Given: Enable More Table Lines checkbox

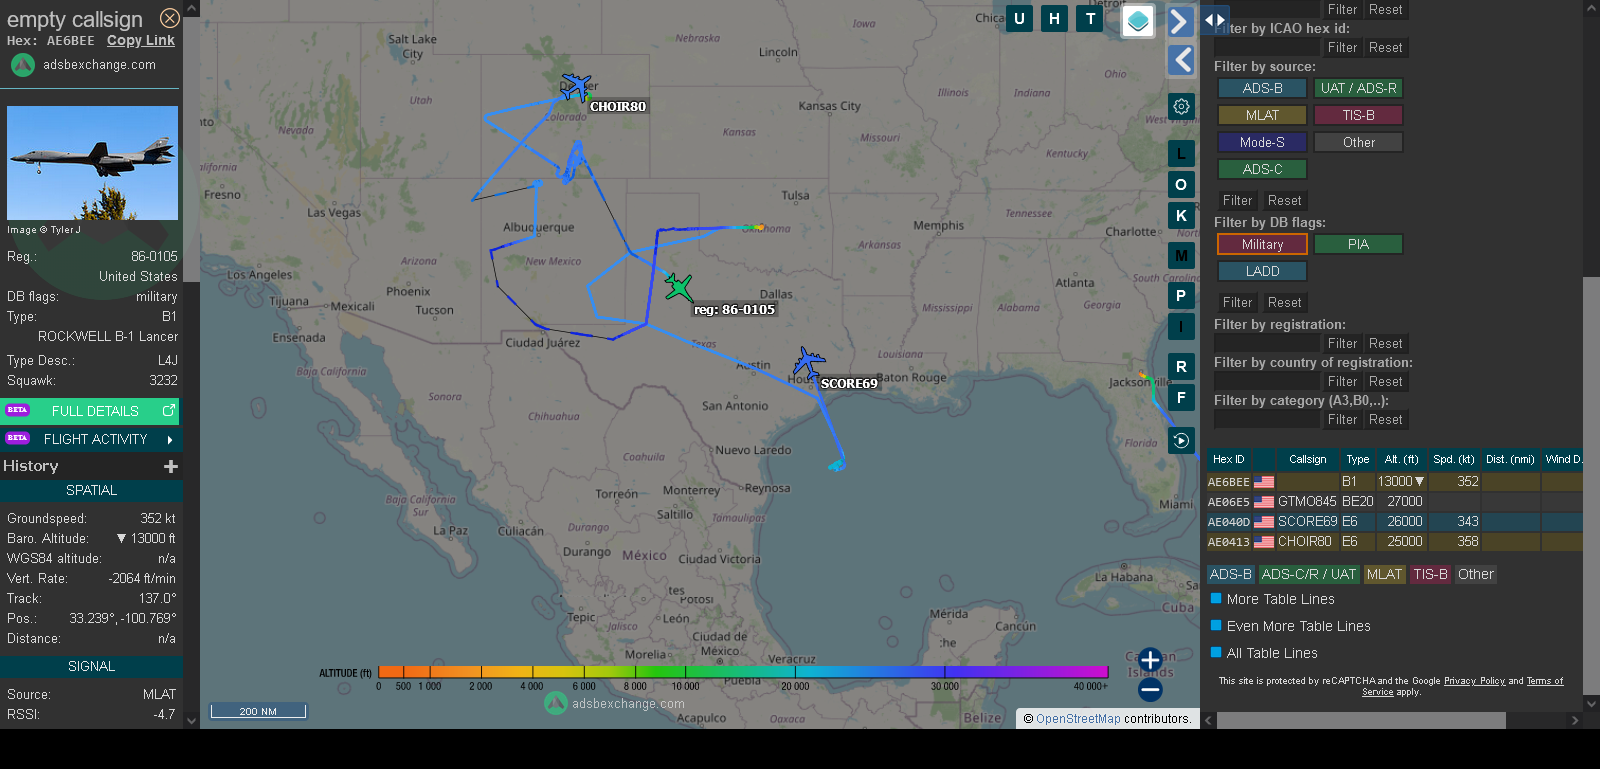Looking at the screenshot, I should click(x=1217, y=599).
